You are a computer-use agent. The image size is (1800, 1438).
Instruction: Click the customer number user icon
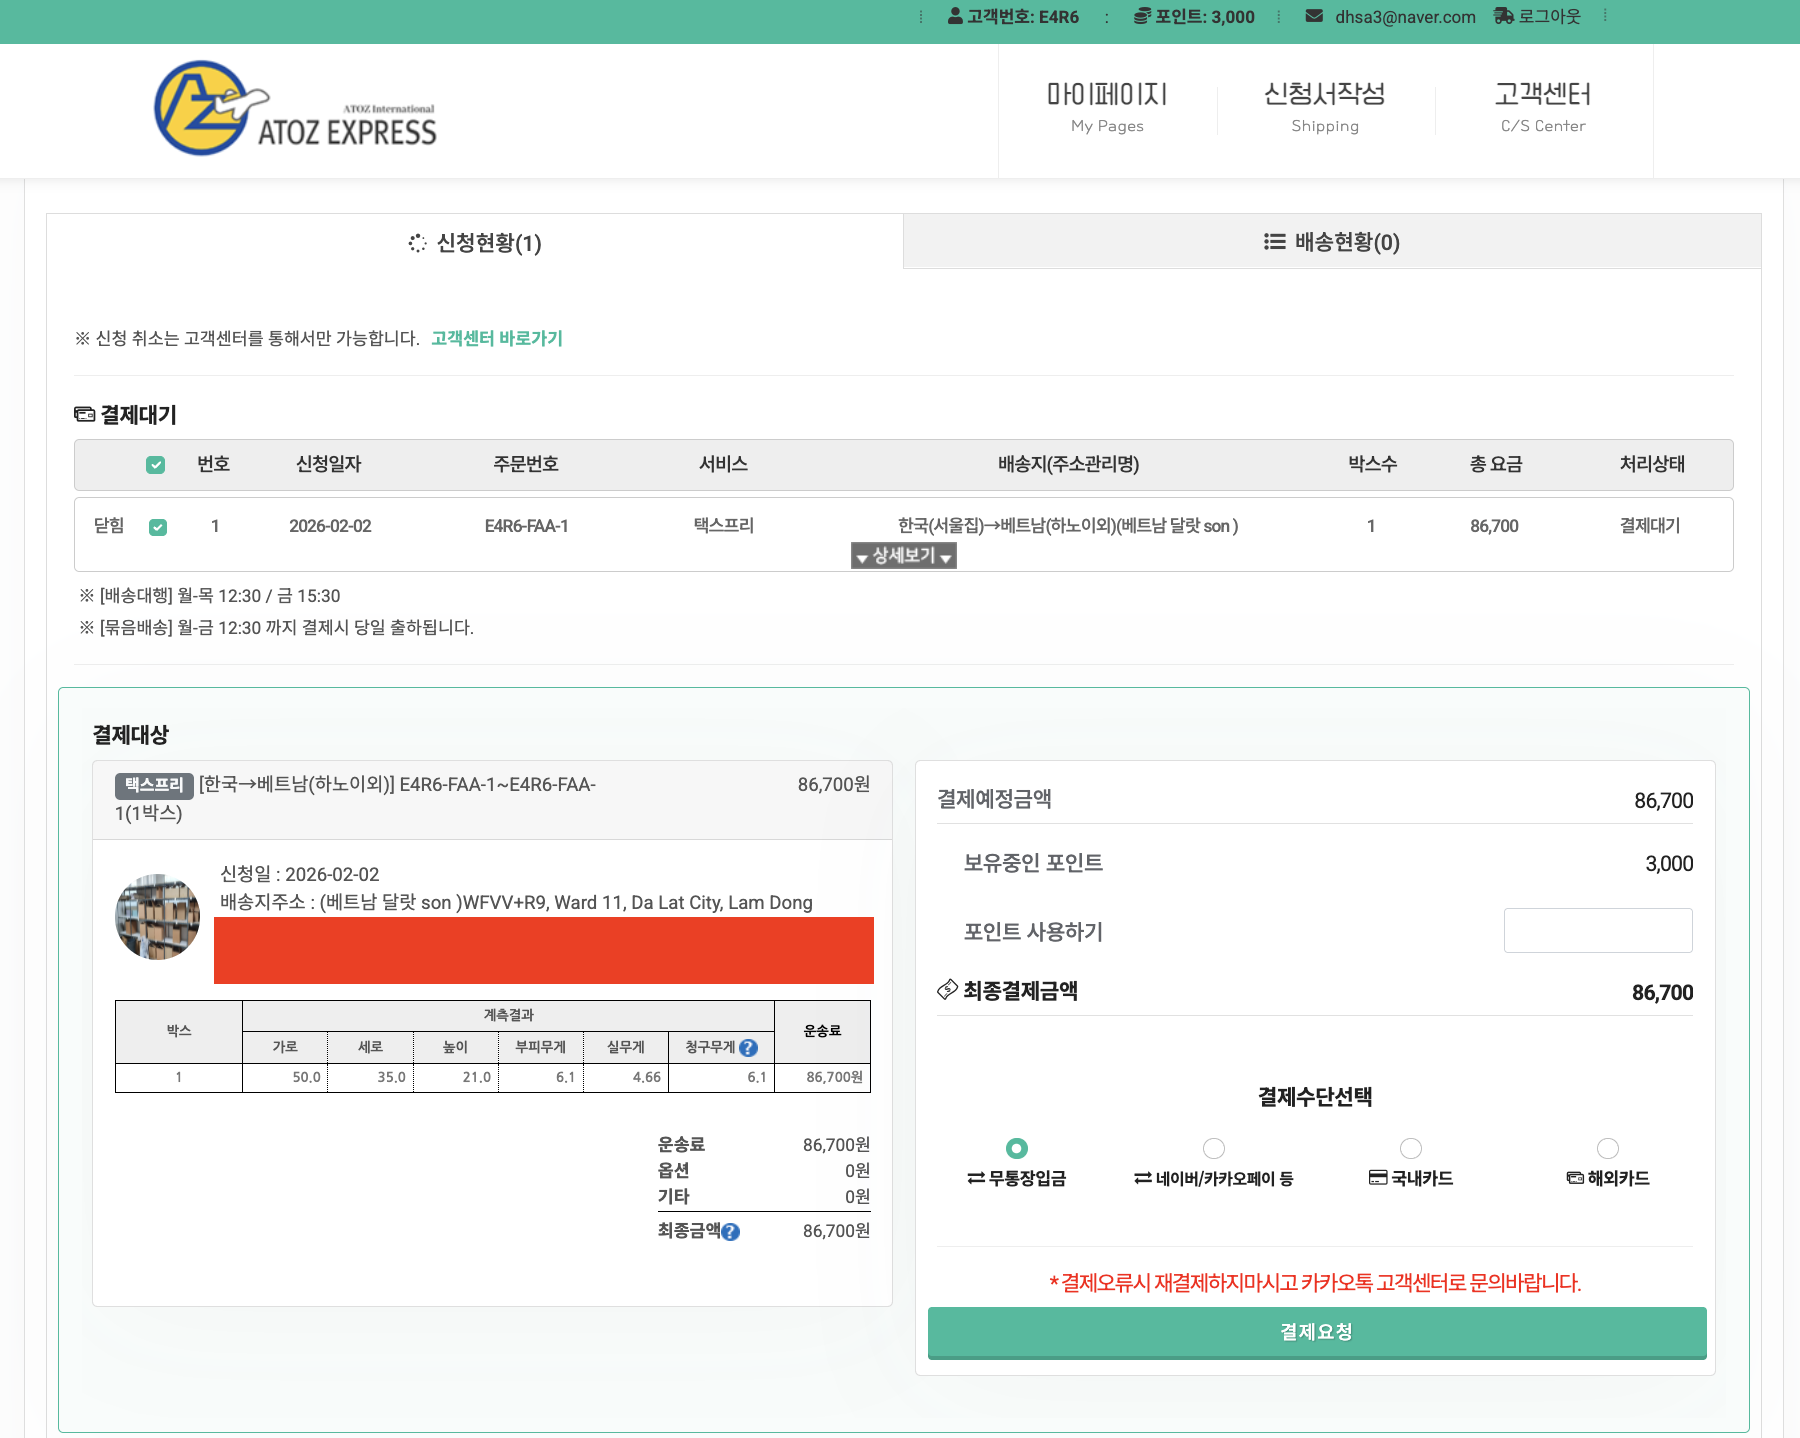click(955, 16)
